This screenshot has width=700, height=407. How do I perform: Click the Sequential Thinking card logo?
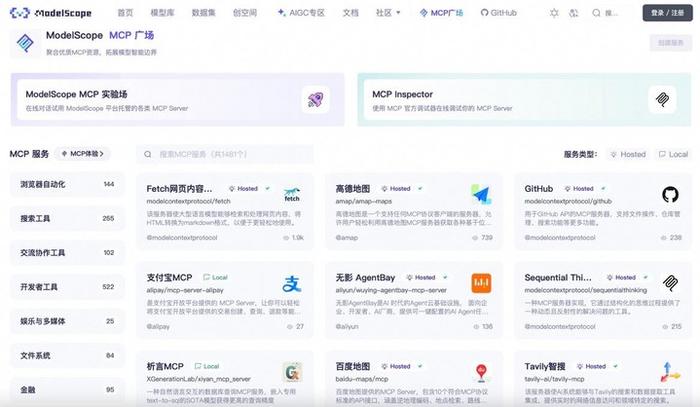click(670, 283)
